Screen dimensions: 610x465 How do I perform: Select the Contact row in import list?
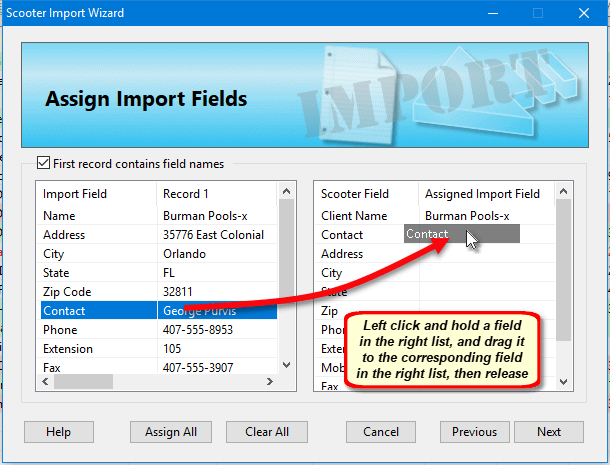(159, 311)
